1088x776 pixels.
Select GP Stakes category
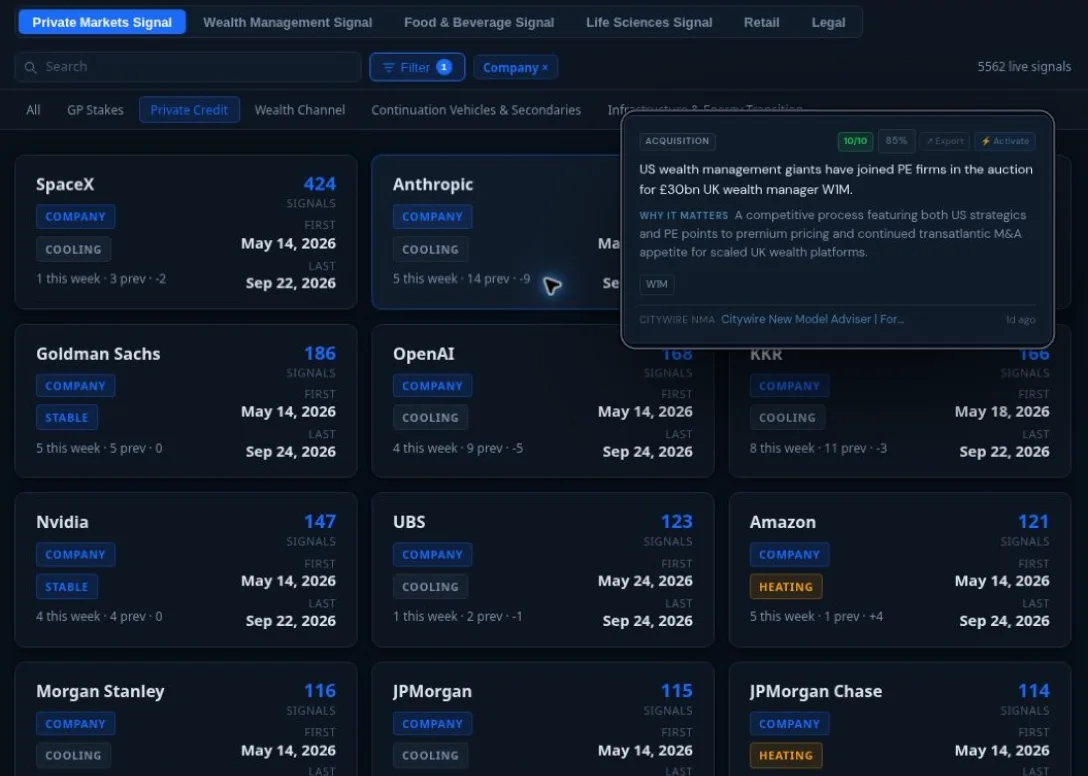tap(95, 110)
